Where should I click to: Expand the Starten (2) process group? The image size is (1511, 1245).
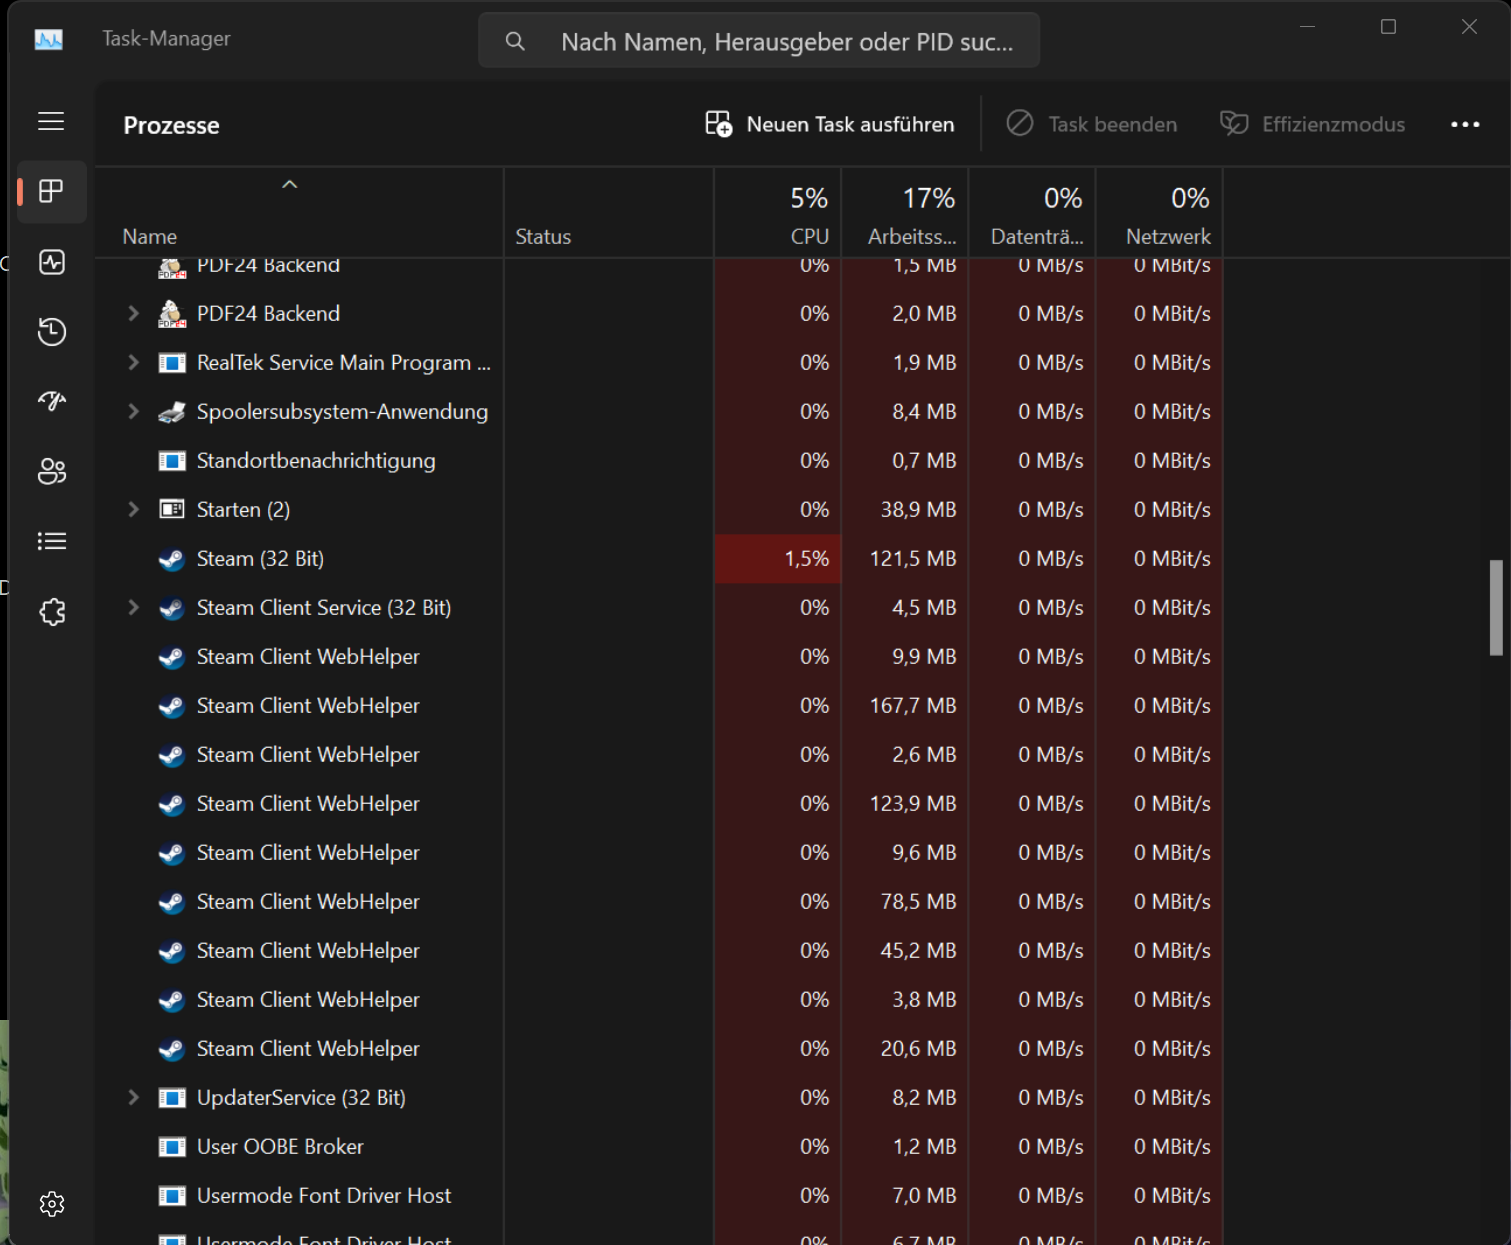[133, 510]
